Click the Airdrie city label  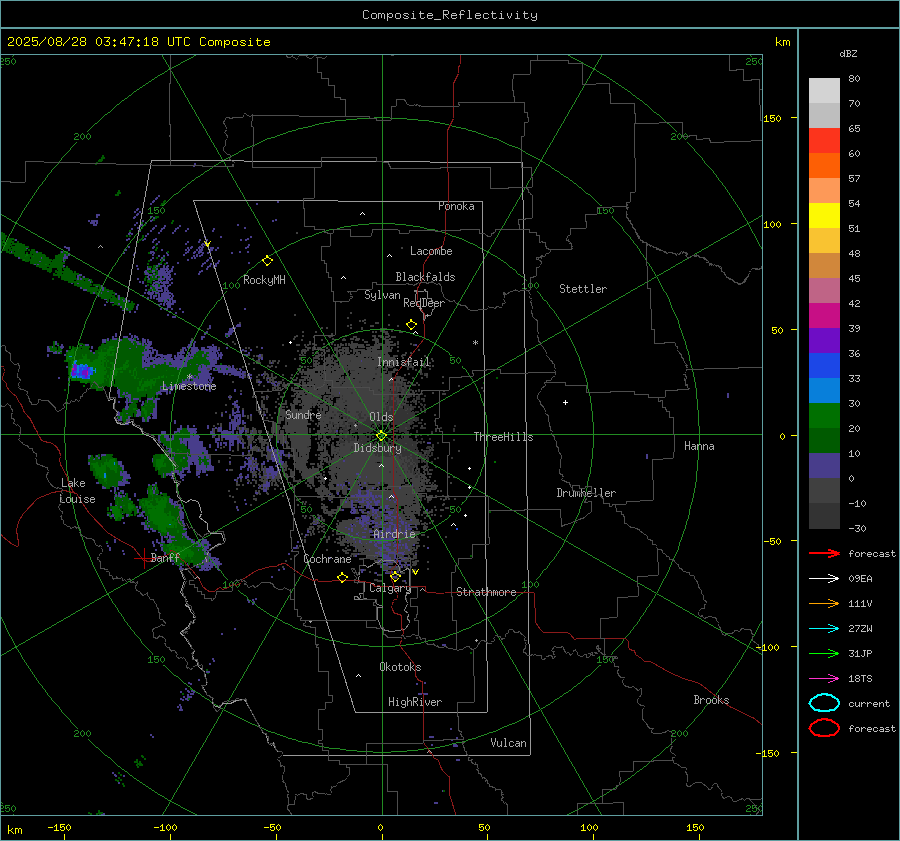pos(394,534)
